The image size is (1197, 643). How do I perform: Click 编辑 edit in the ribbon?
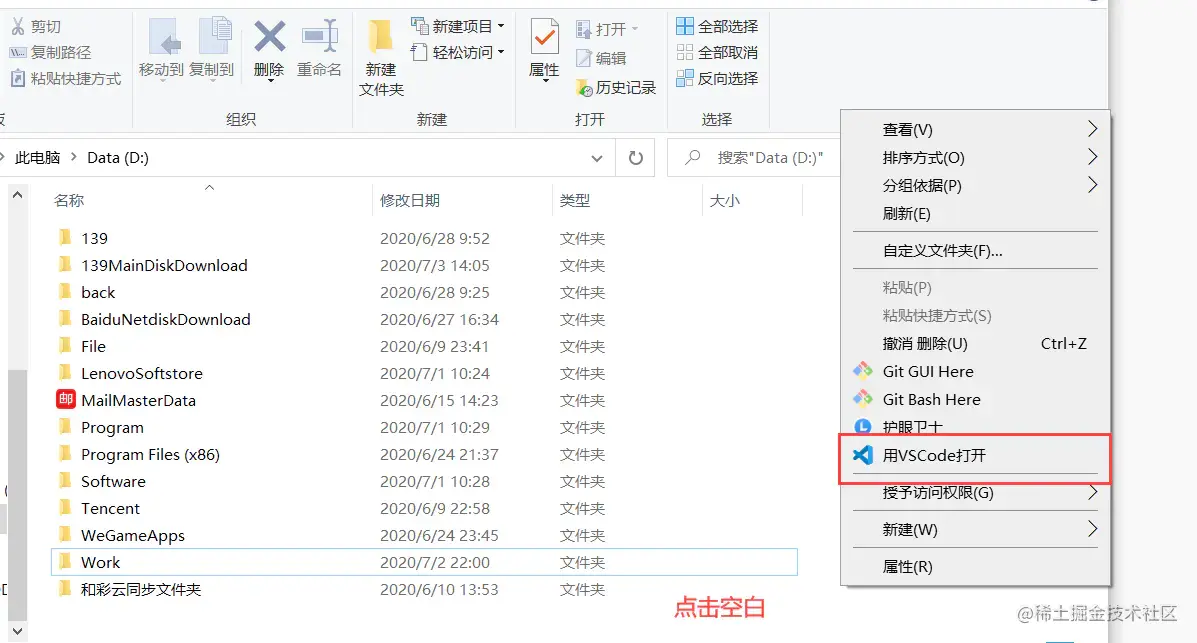pyautogui.click(x=601, y=58)
